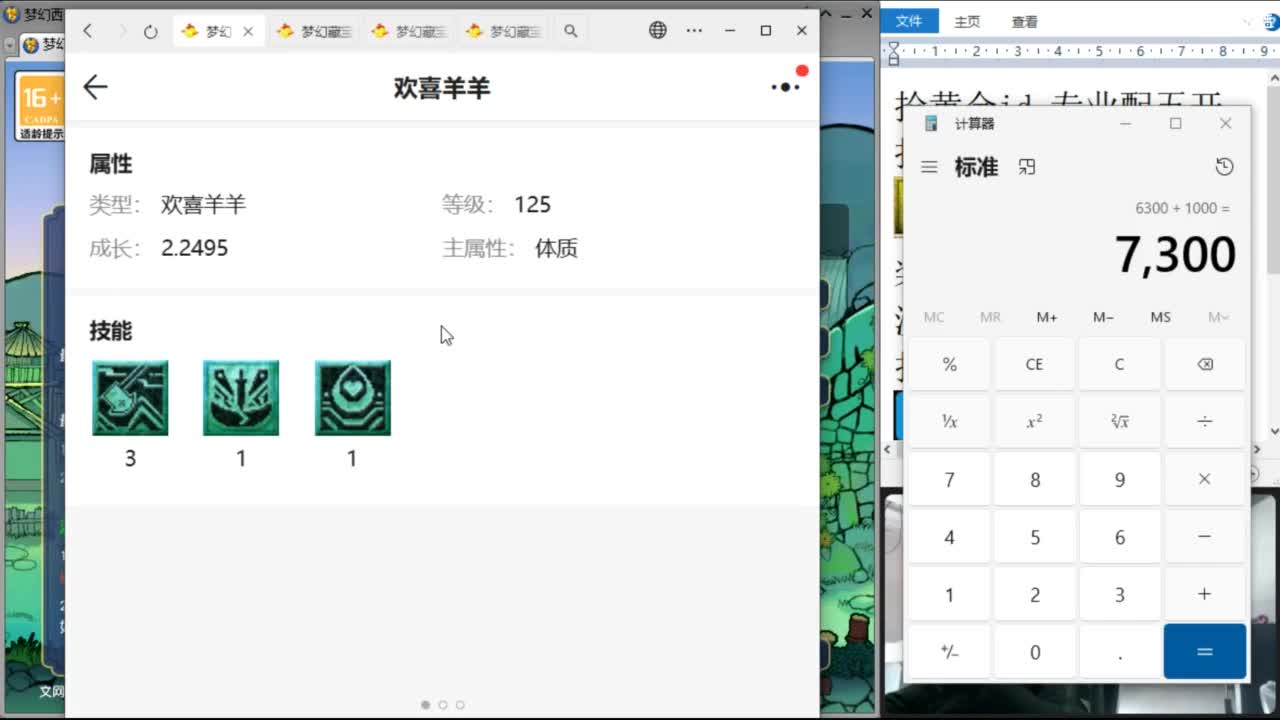Expand the M memory list dropdown
Screen dimensions: 1280x720
pos(1217,317)
